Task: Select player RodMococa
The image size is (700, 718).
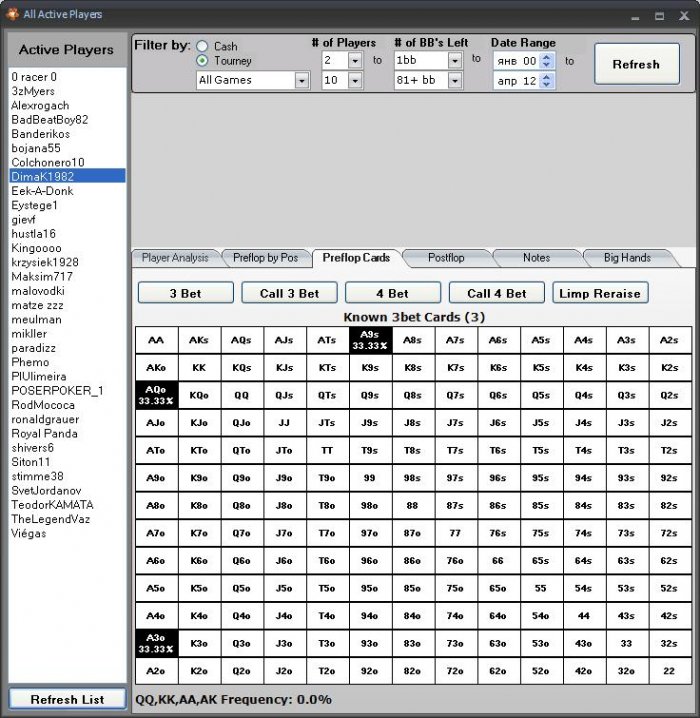Action: (x=67, y=405)
